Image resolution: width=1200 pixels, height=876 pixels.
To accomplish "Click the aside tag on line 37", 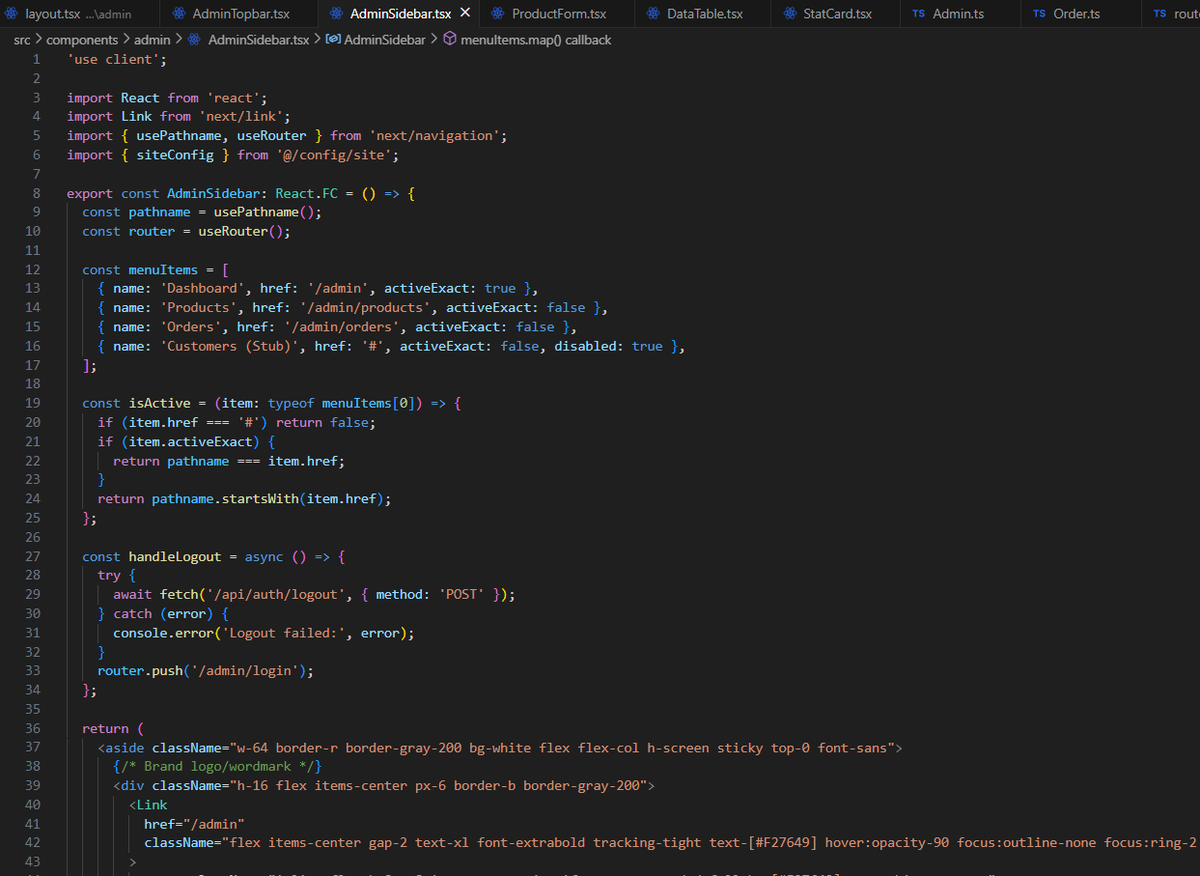I will pyautogui.click(x=125, y=747).
